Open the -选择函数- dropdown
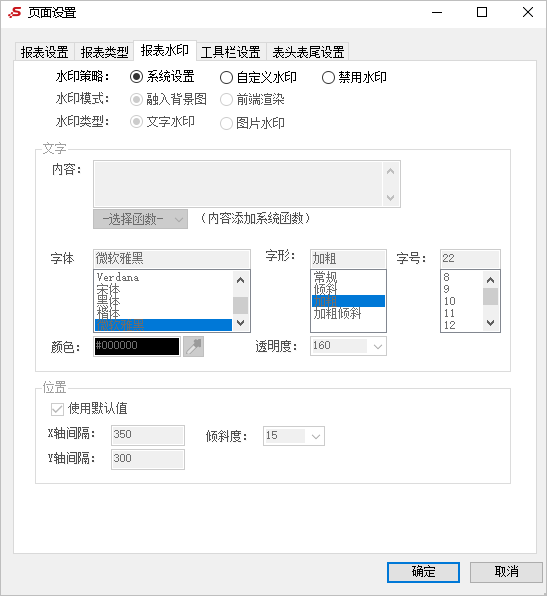This screenshot has height=596, width=547. click(140, 219)
